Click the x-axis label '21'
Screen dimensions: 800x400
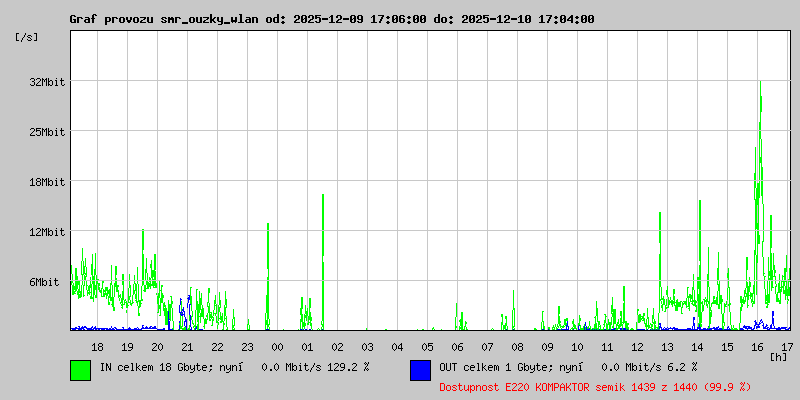tap(187, 347)
